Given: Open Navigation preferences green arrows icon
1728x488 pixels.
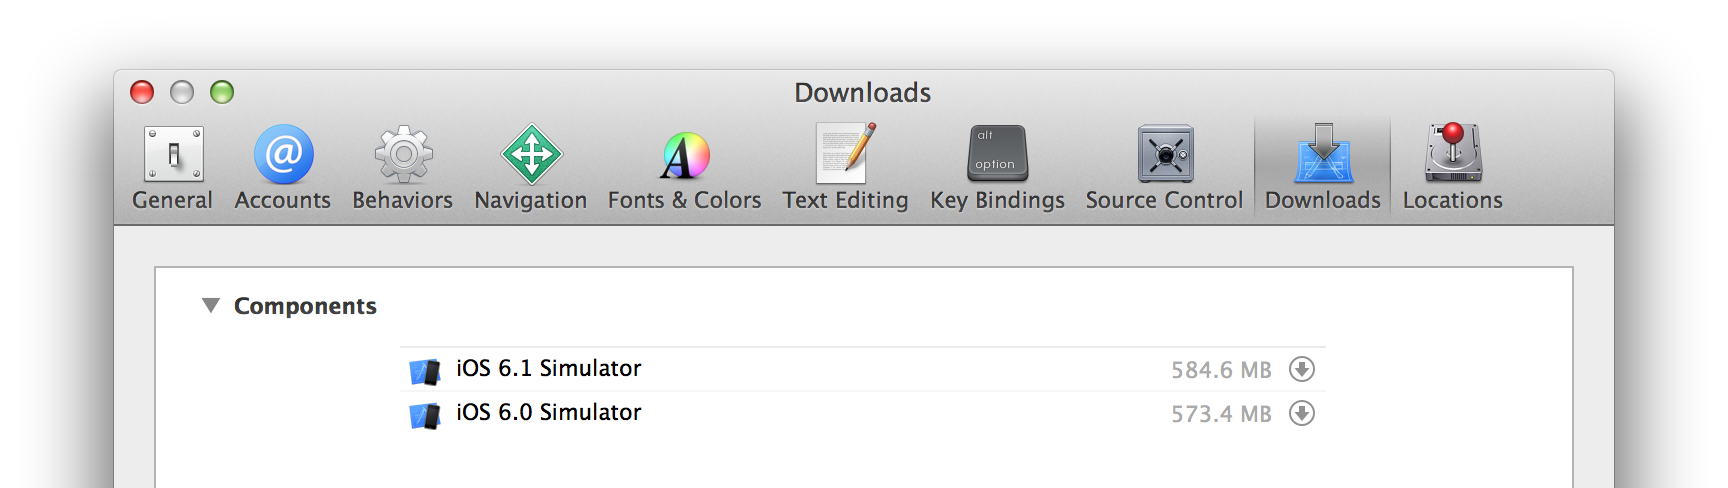Looking at the screenshot, I should point(531,154).
